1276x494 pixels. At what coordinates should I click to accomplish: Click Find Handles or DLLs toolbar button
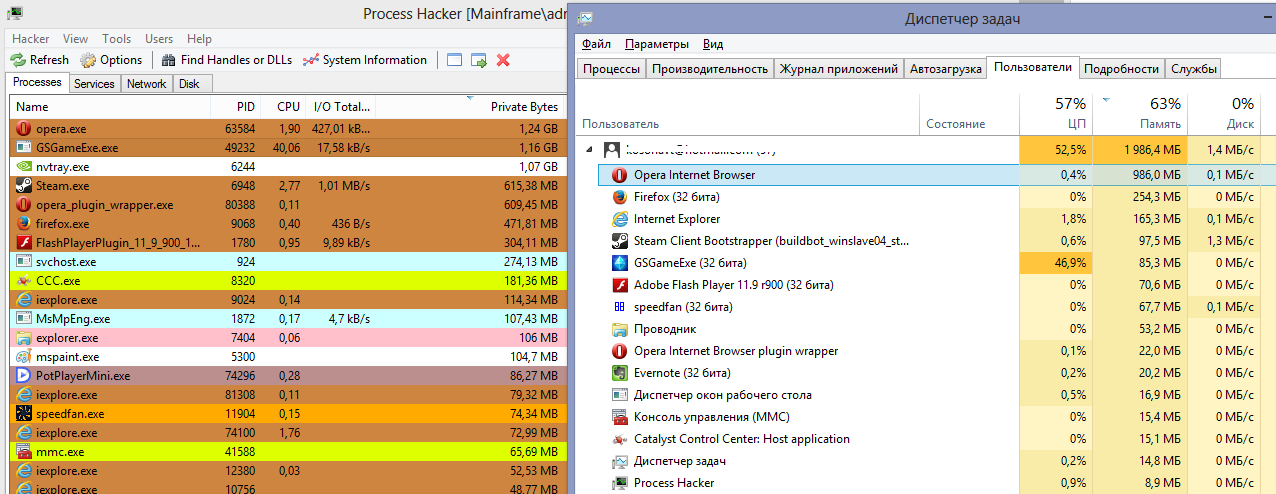pos(226,60)
